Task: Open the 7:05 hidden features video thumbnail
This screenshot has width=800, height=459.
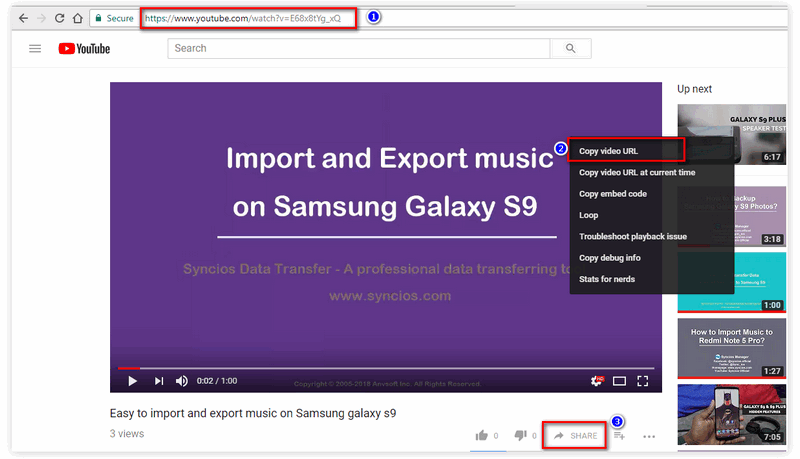Action: point(732,415)
